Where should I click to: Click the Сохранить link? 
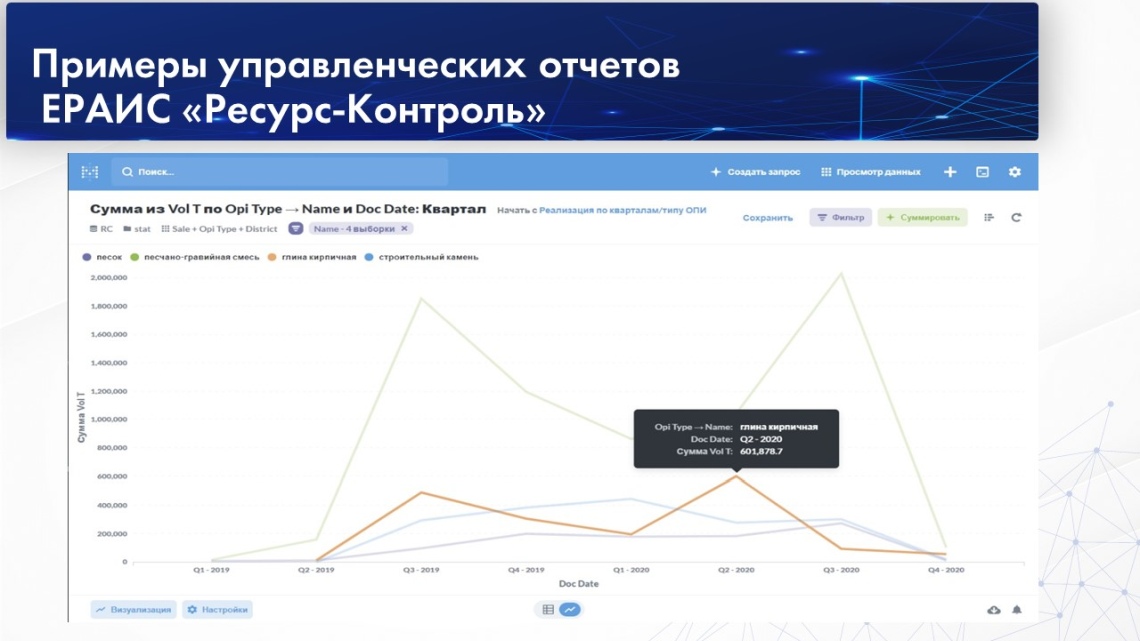coord(767,217)
